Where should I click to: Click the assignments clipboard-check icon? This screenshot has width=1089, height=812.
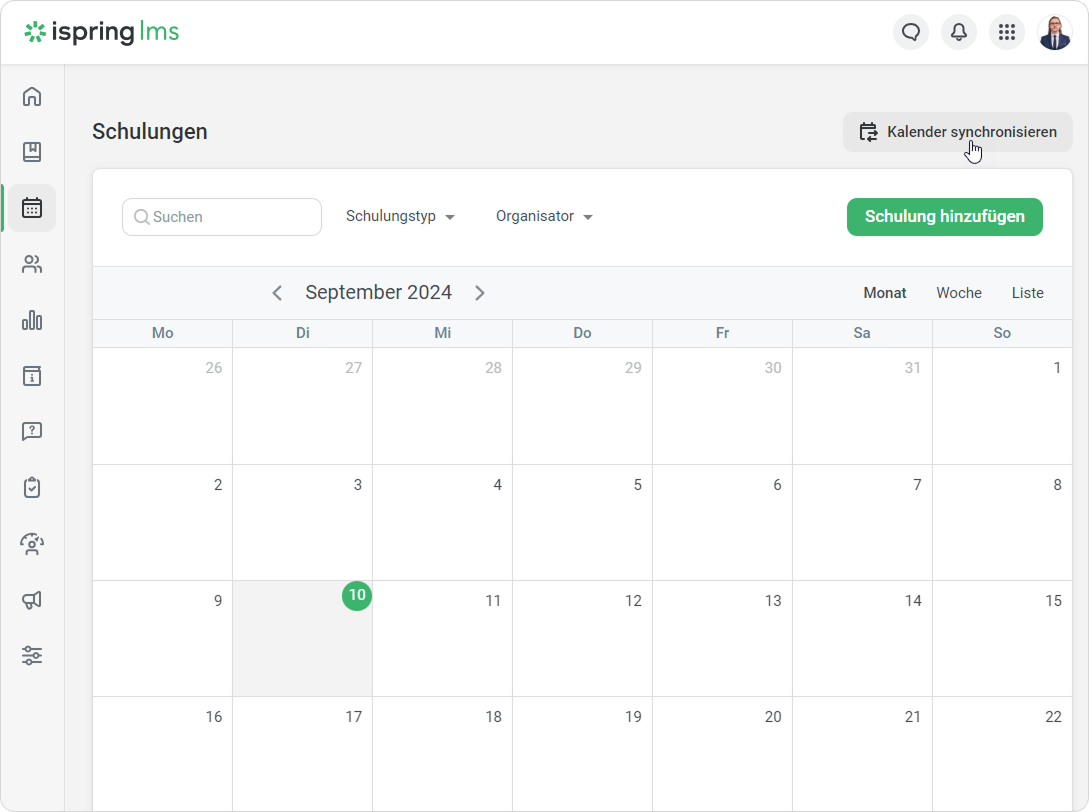coord(32,488)
